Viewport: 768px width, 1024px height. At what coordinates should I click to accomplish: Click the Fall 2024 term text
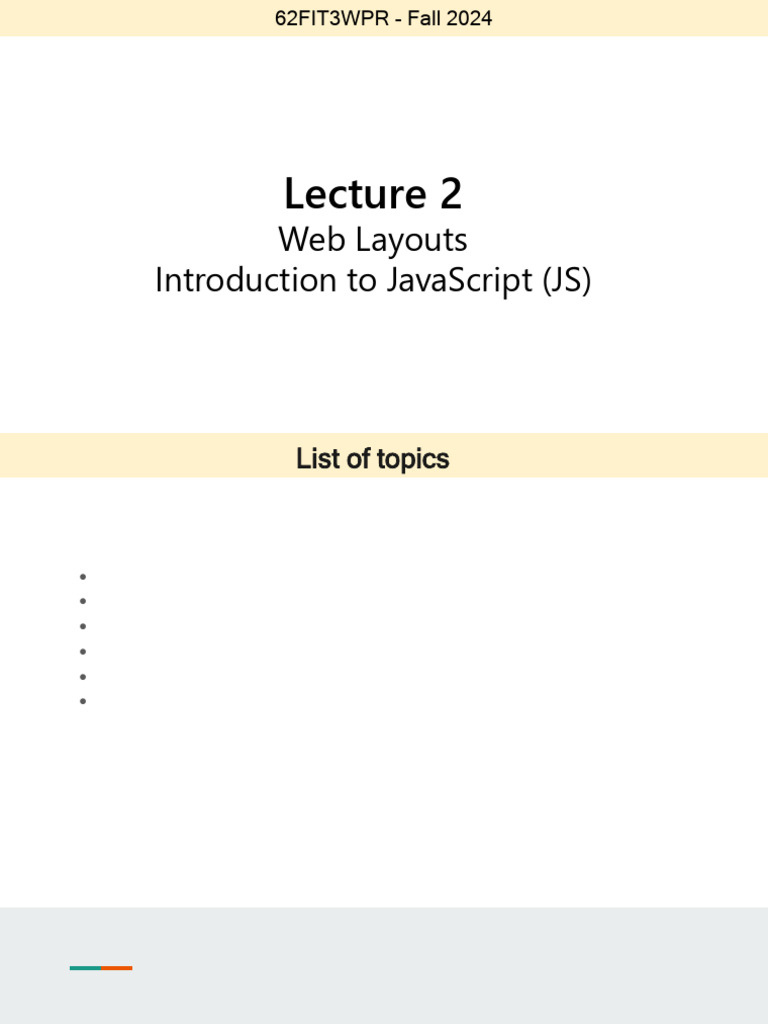click(453, 18)
